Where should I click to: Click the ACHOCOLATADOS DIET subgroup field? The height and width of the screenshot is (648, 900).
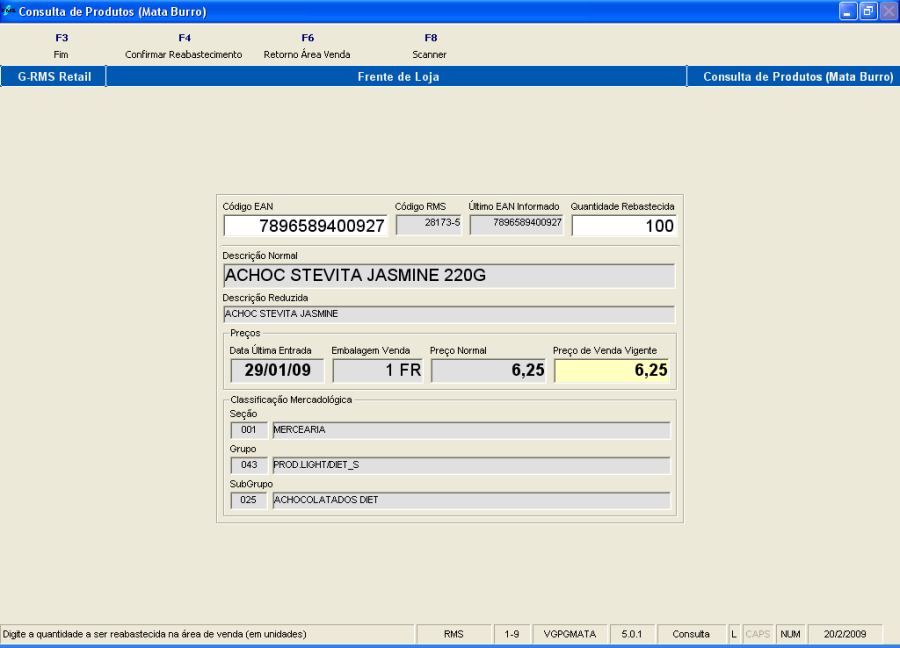(471, 500)
